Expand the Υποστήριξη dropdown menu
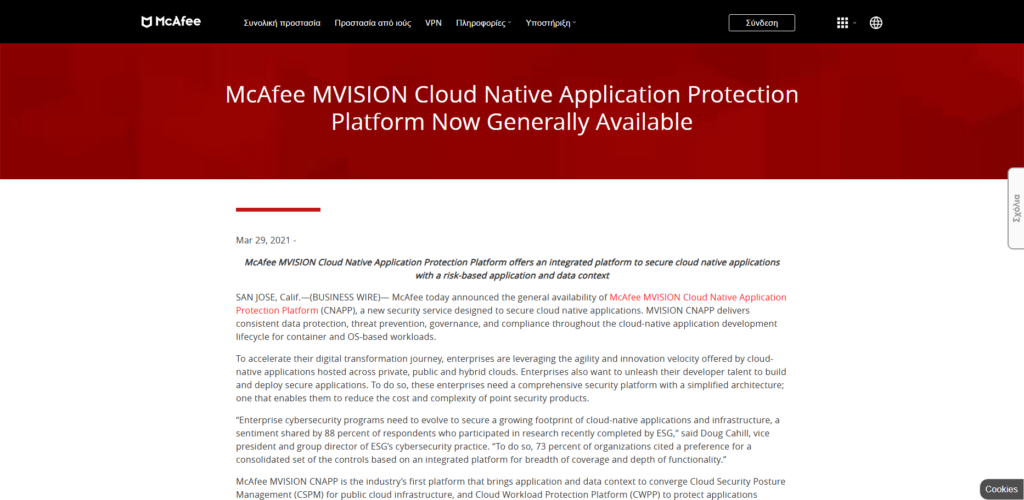Screen dimensions: 1024x500 (x=551, y=23)
